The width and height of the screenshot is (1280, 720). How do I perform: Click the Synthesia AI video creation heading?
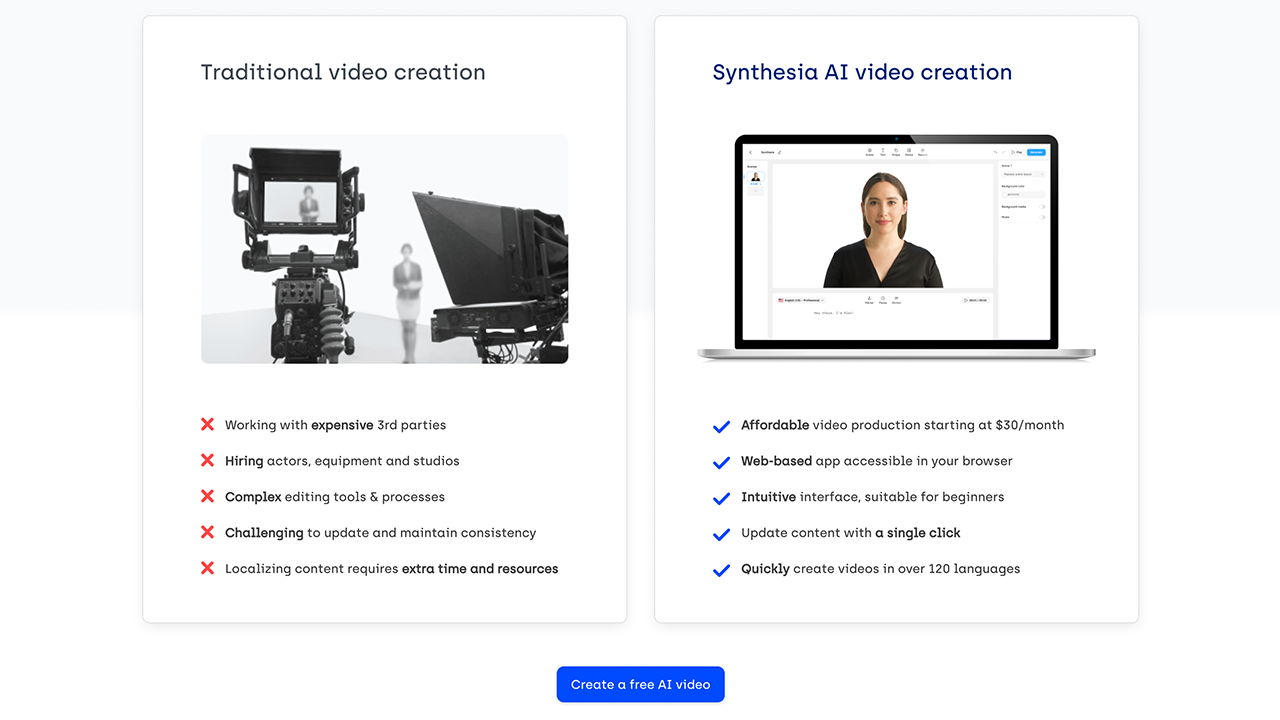pyautogui.click(x=862, y=72)
